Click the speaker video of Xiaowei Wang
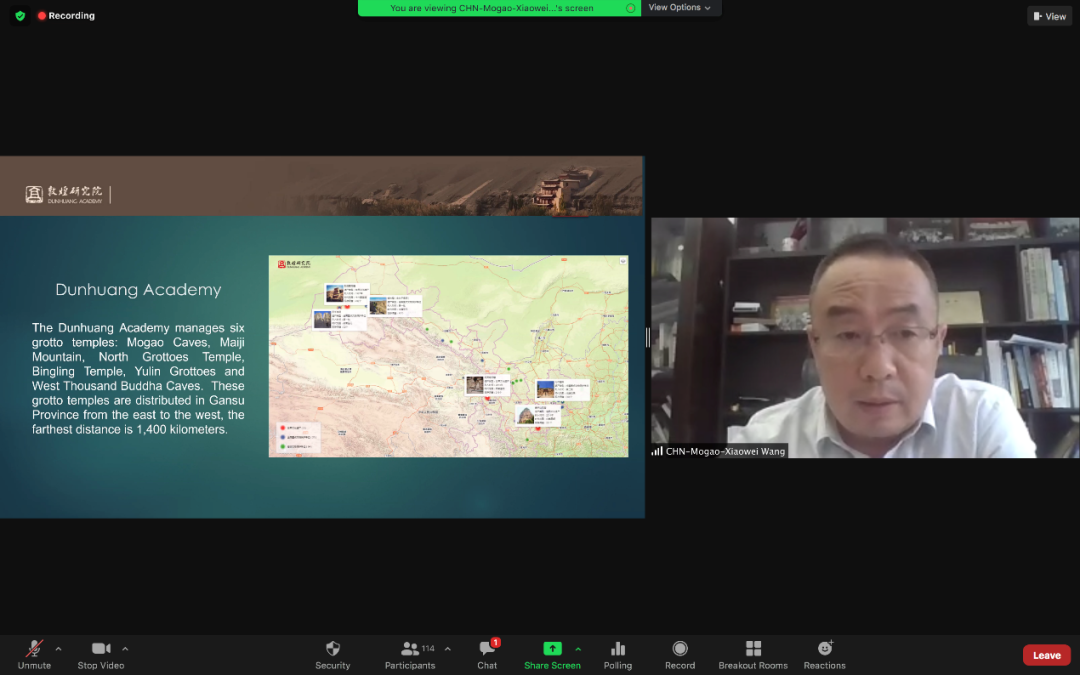 coord(865,338)
